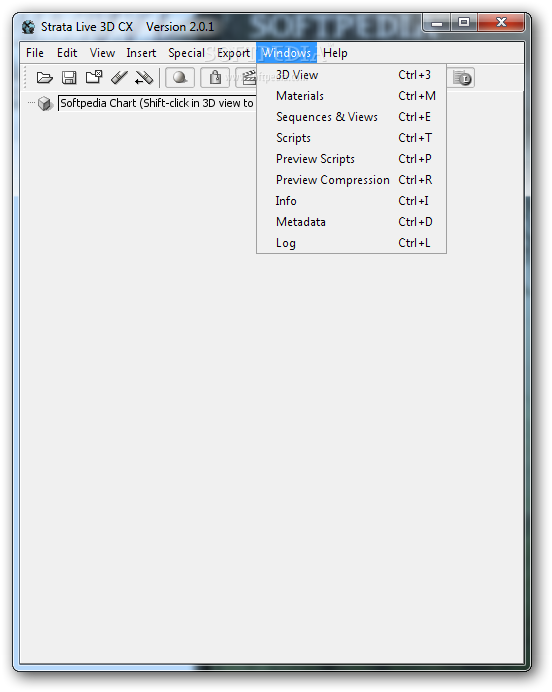
Task: Click the Open file folder icon
Action: click(45, 78)
